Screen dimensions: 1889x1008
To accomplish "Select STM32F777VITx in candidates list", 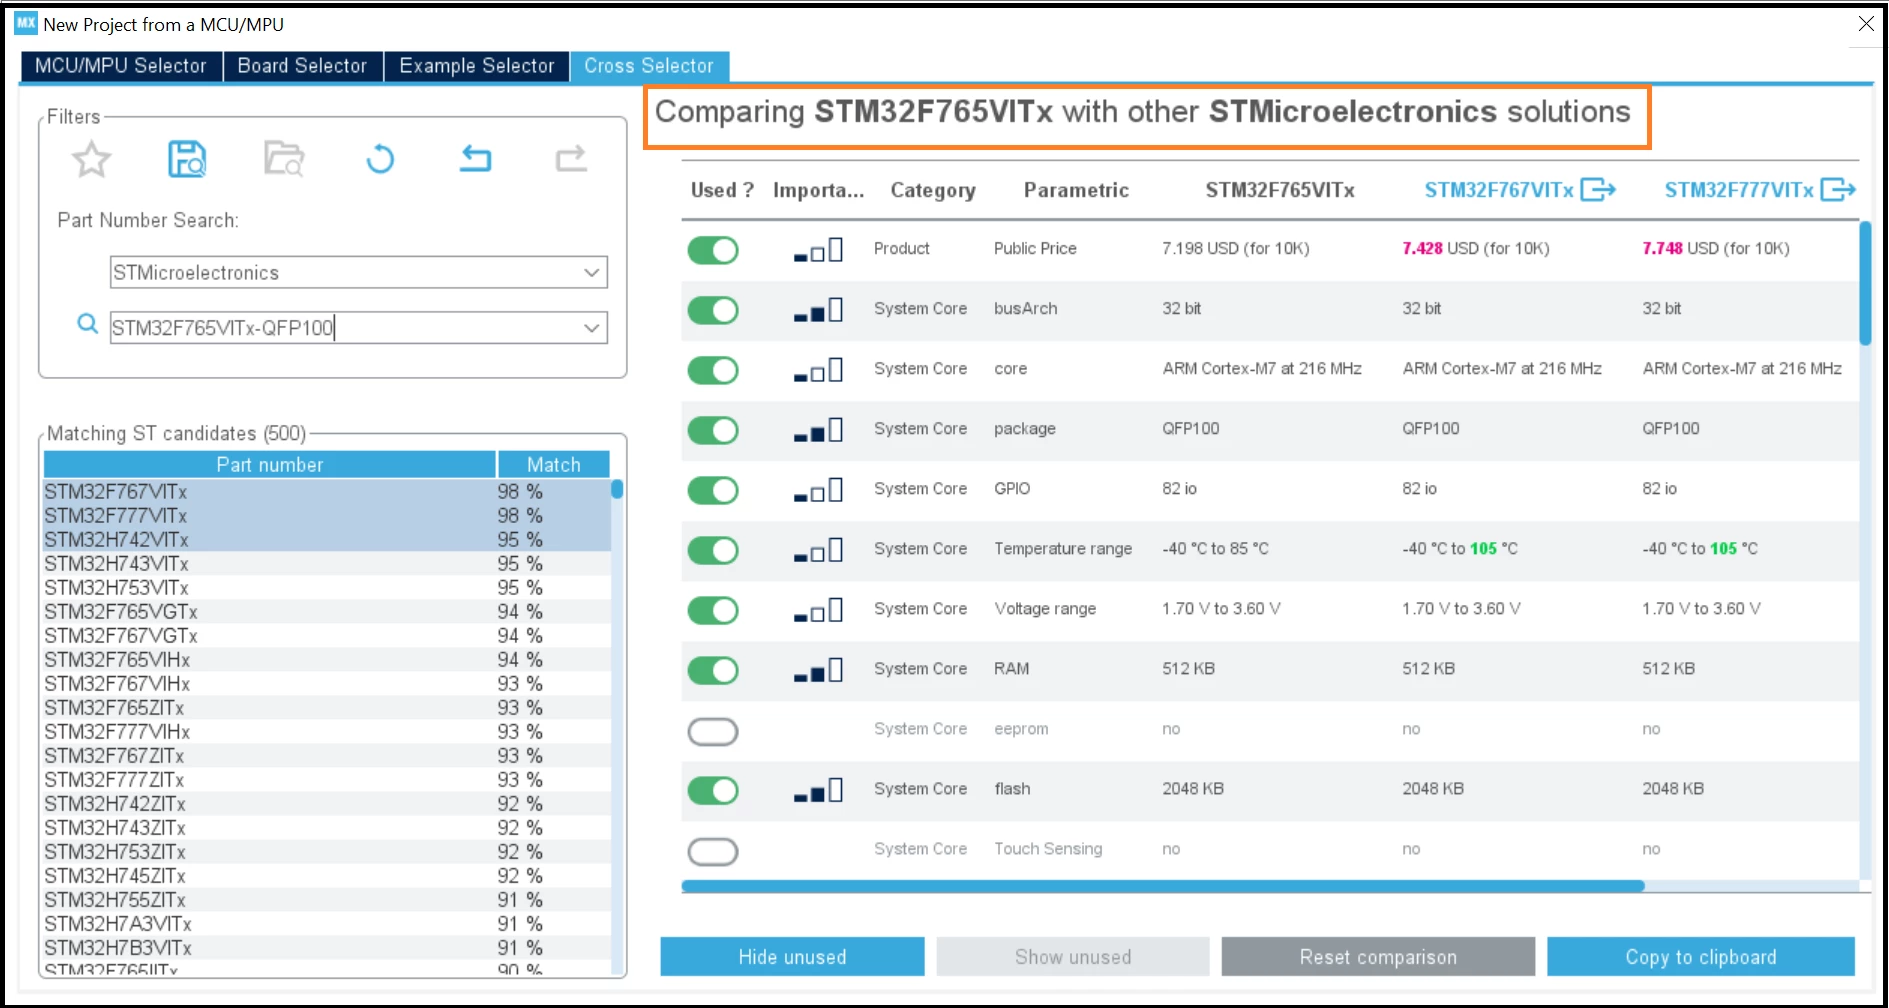I will [327, 515].
